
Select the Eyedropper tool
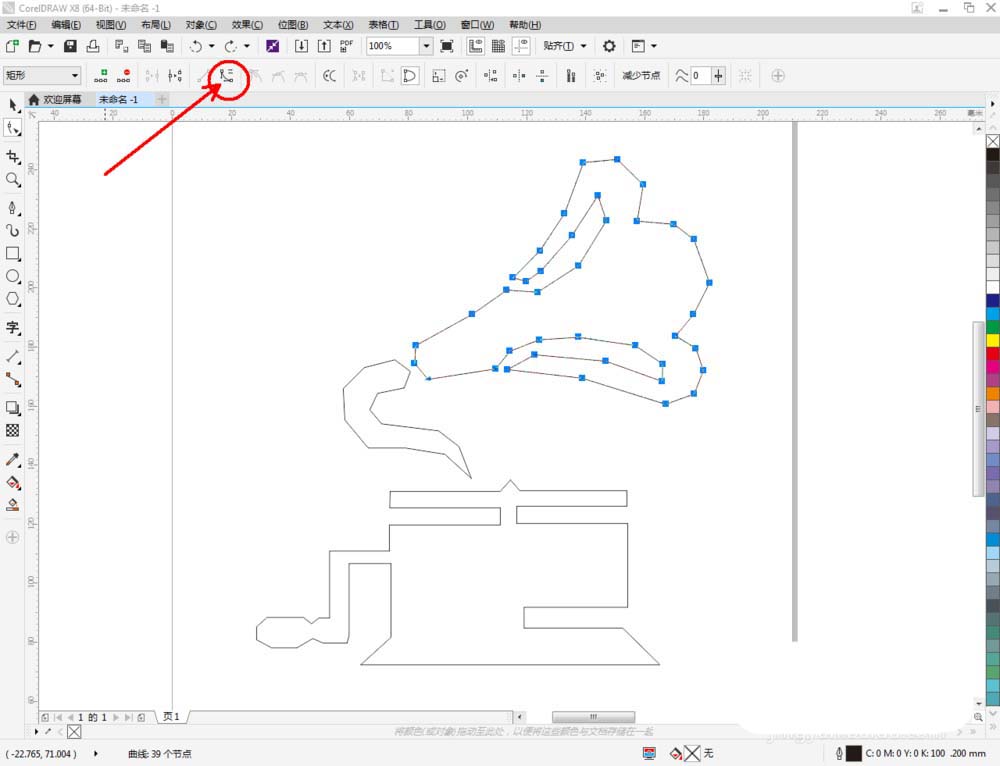[13, 459]
